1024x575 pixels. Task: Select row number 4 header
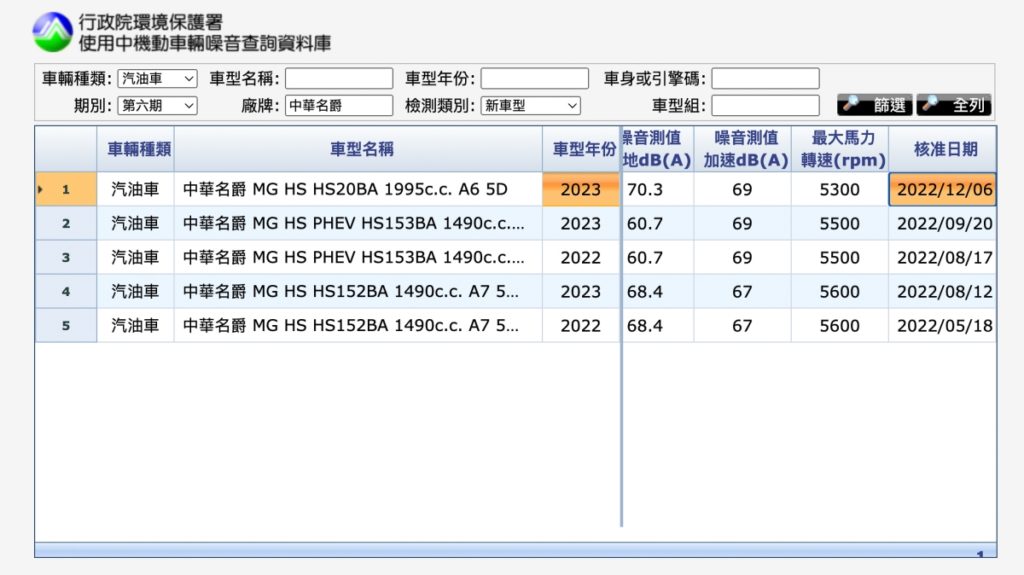click(66, 291)
